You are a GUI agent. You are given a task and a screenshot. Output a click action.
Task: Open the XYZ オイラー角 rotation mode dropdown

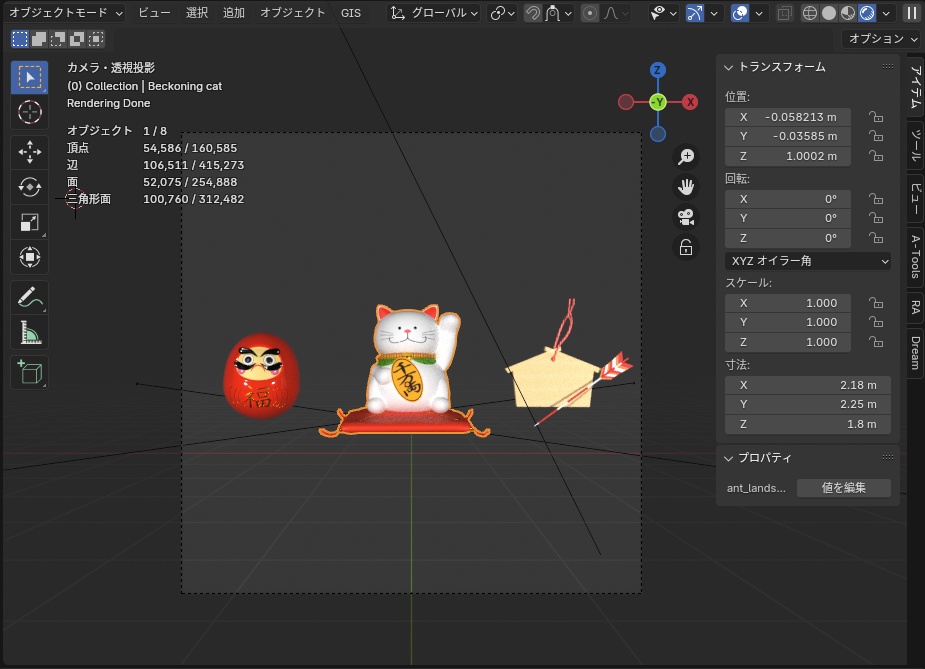806,260
